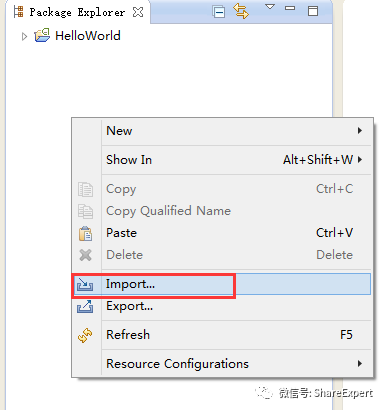Minimize the Package Explorer view
Image resolution: width=384 pixels, height=410 pixels.
click(x=290, y=8)
